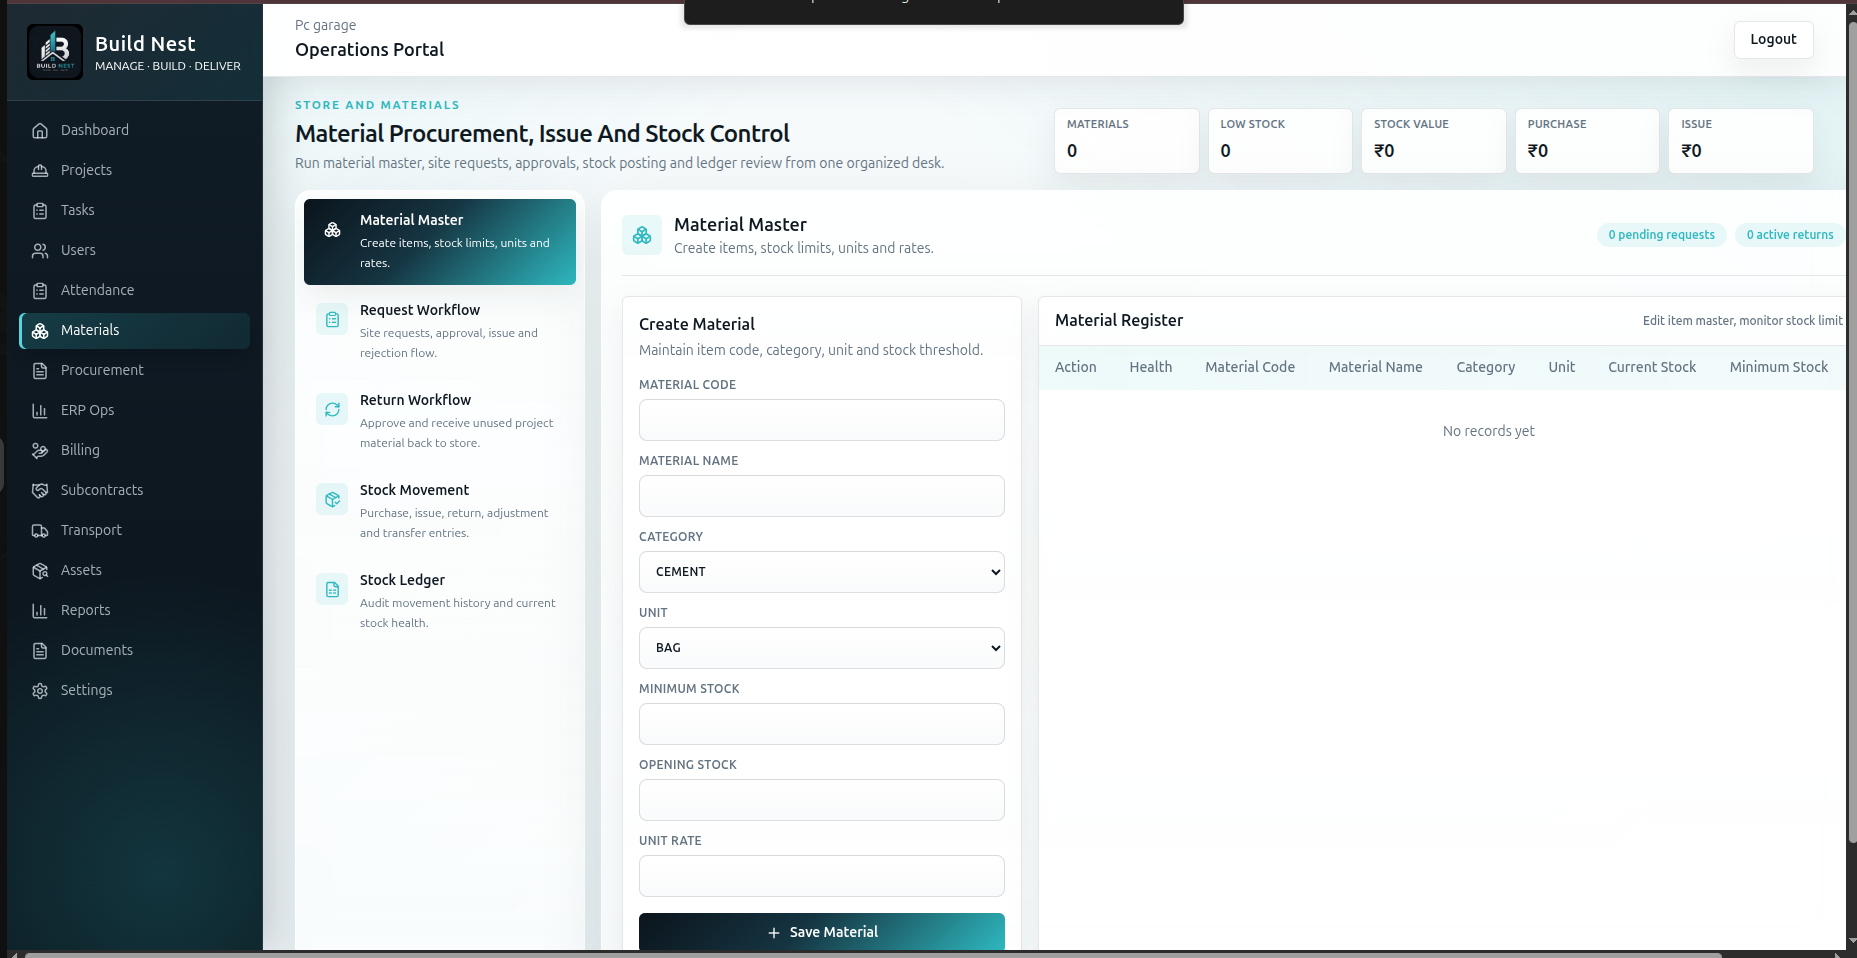Focus the Material Name input field
1857x958 pixels.
click(x=822, y=496)
